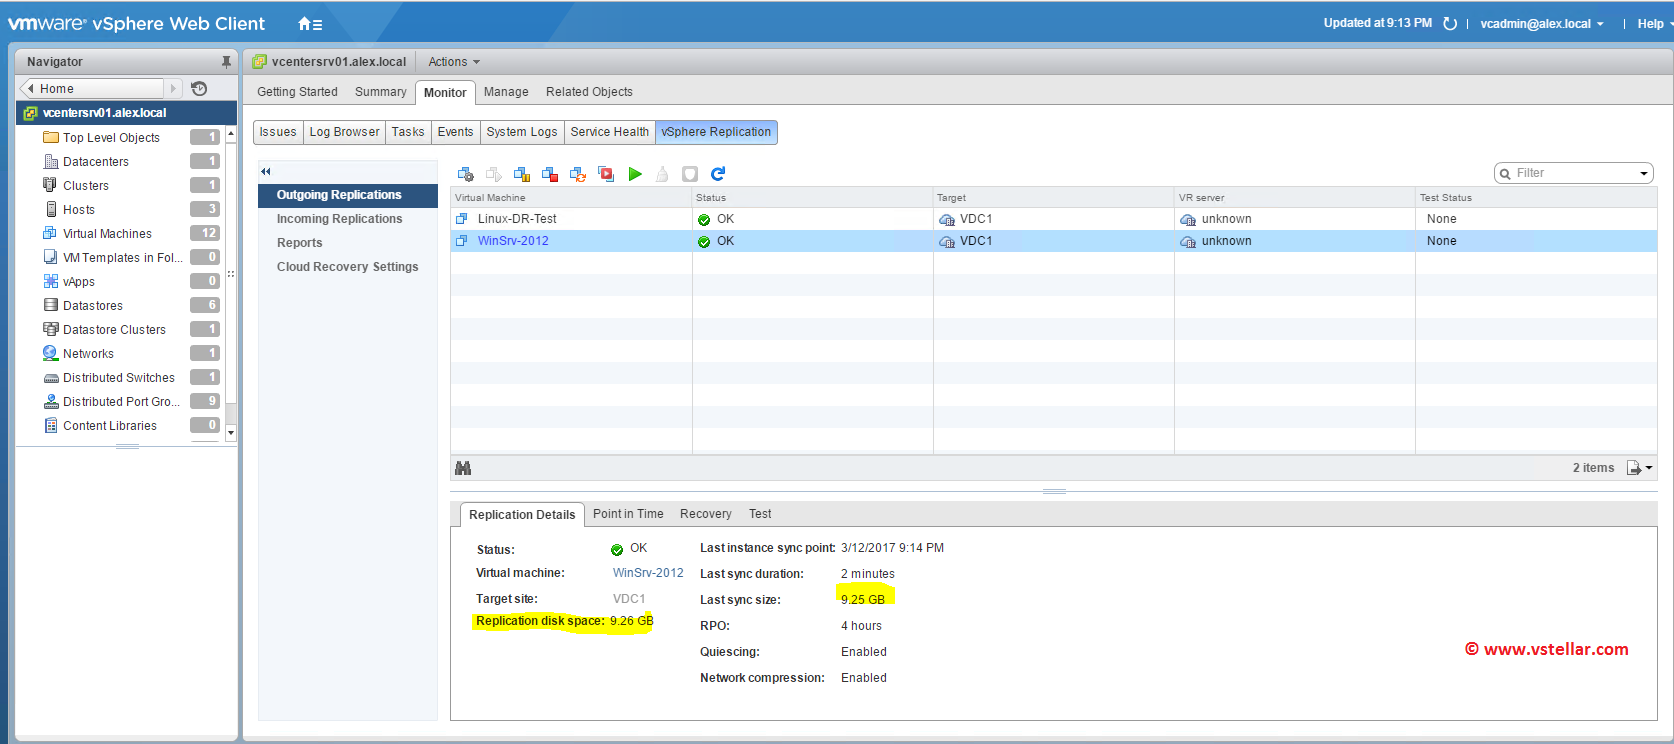Click the pause replication icon
Screen dimensions: 1674x744
(x=522, y=174)
